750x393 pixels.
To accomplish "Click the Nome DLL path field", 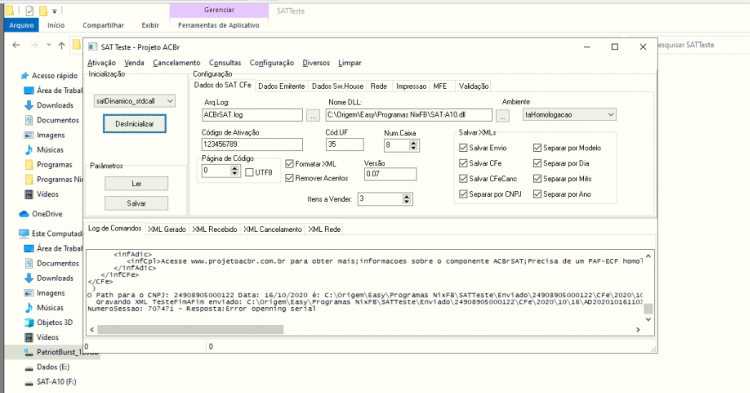I will click(x=409, y=115).
